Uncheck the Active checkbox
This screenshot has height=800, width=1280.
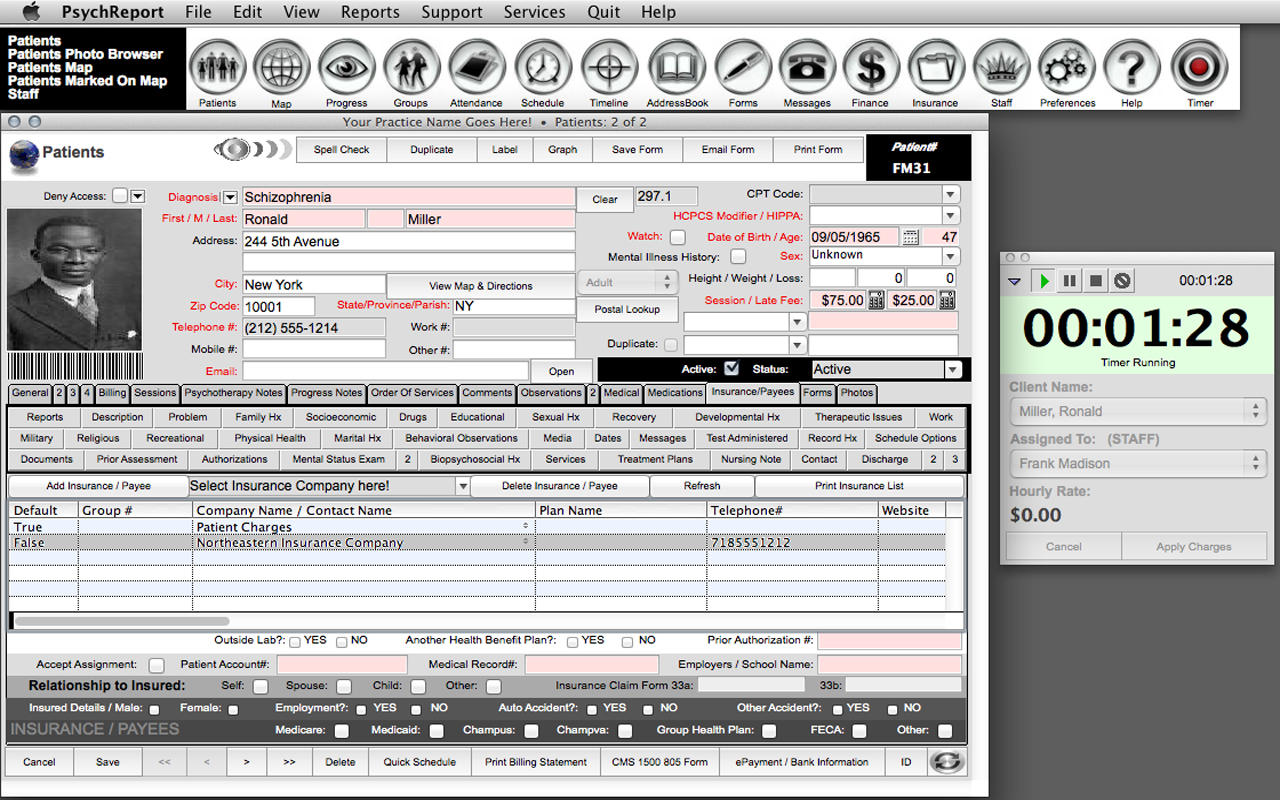(732, 369)
